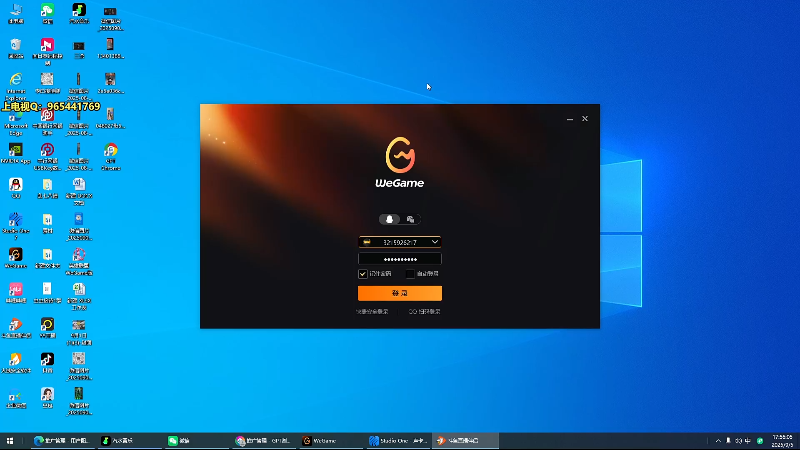Switch to the green-black icon taskbar item
This screenshot has height=450, width=800.
(x=129, y=441)
